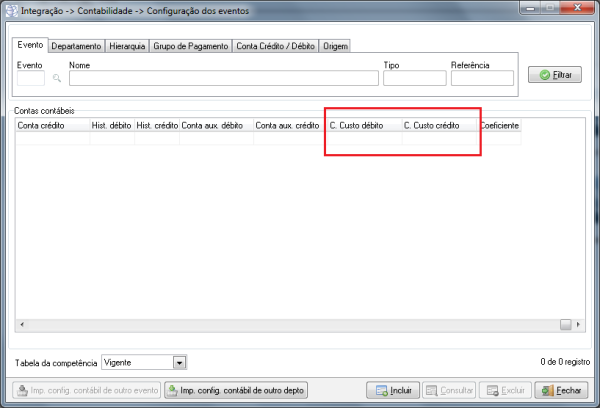Sort by the Conta crédito column header
Screen dimensions: 600x408
pos(52,126)
